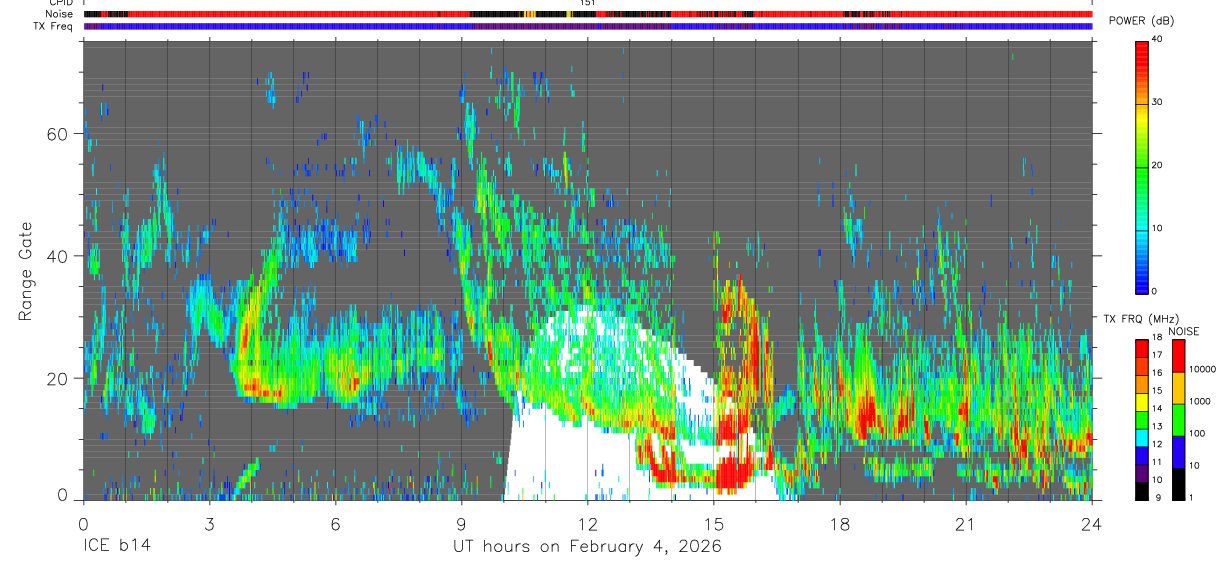Click the POWER (dB) colorbar title

[1143, 21]
